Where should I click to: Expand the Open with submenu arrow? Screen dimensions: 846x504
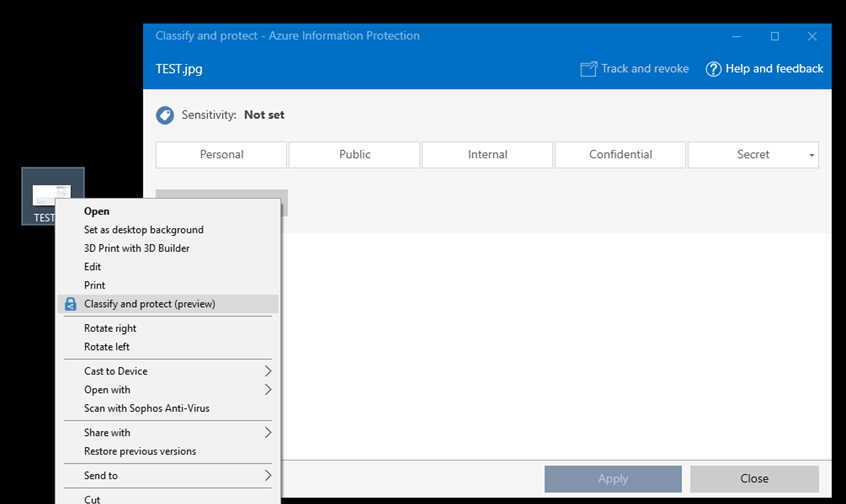(x=268, y=390)
